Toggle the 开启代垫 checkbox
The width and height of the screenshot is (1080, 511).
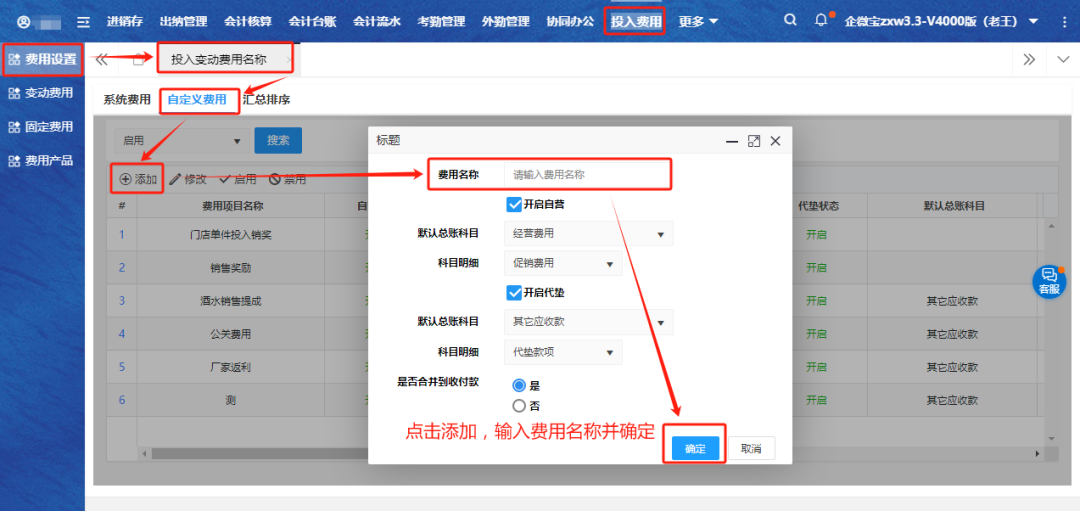pos(514,293)
